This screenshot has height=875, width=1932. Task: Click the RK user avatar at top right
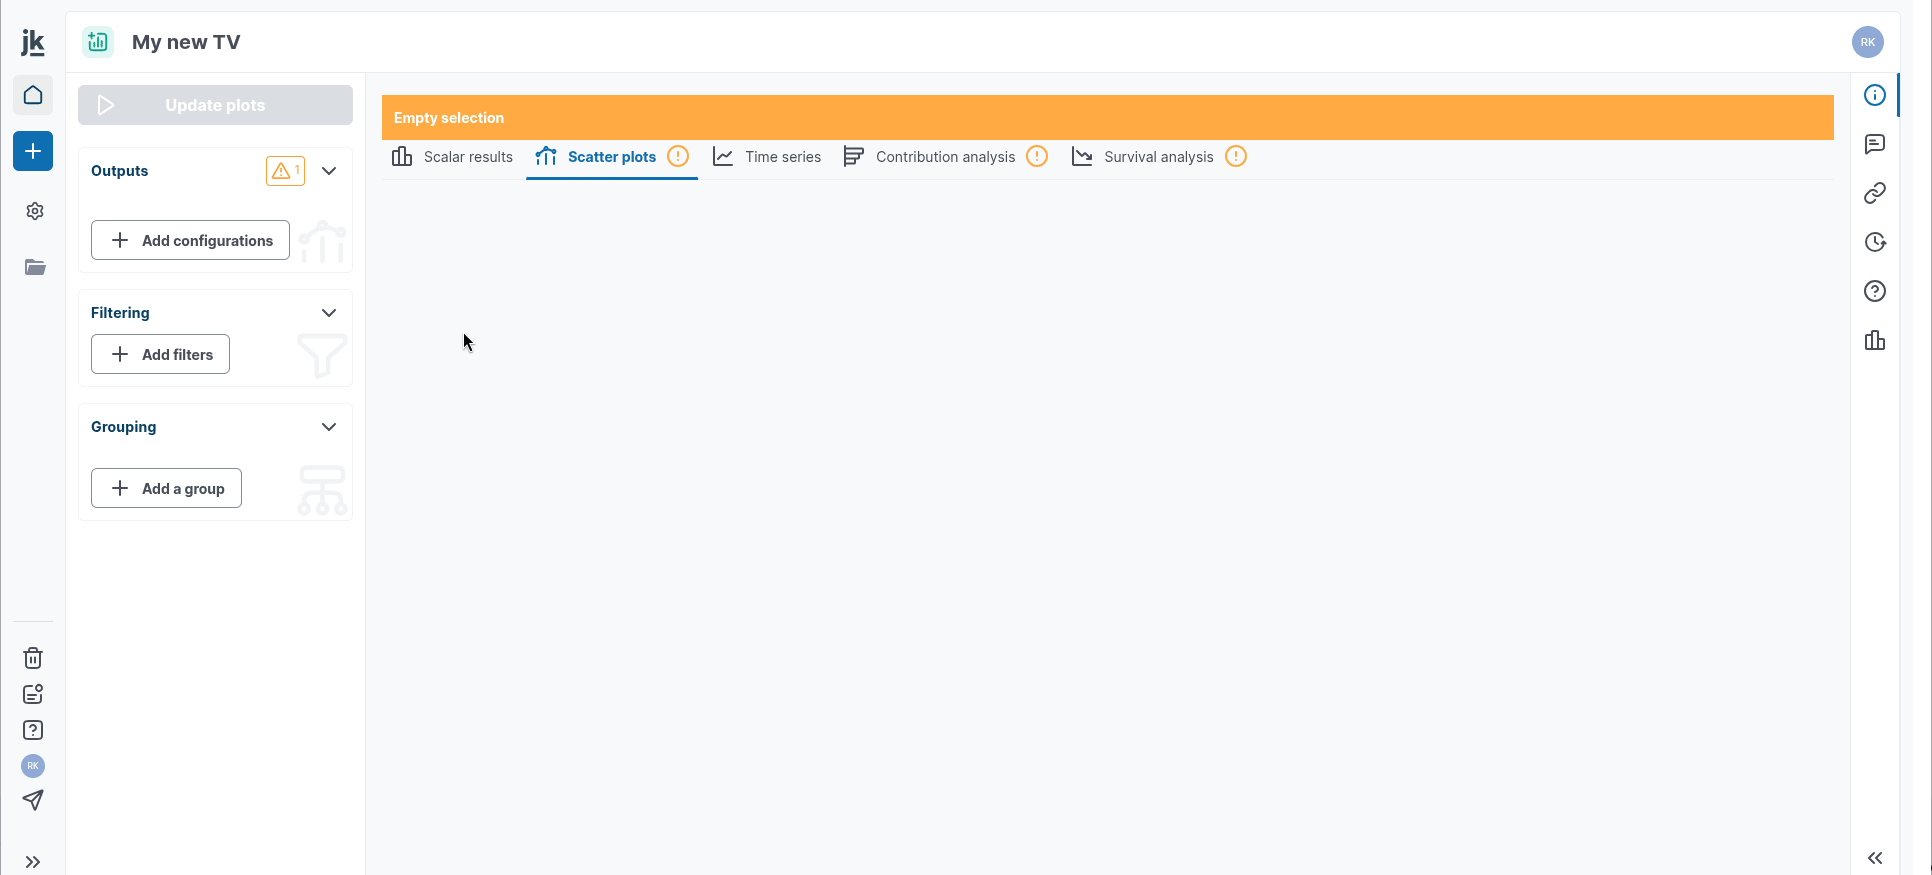click(x=1868, y=42)
